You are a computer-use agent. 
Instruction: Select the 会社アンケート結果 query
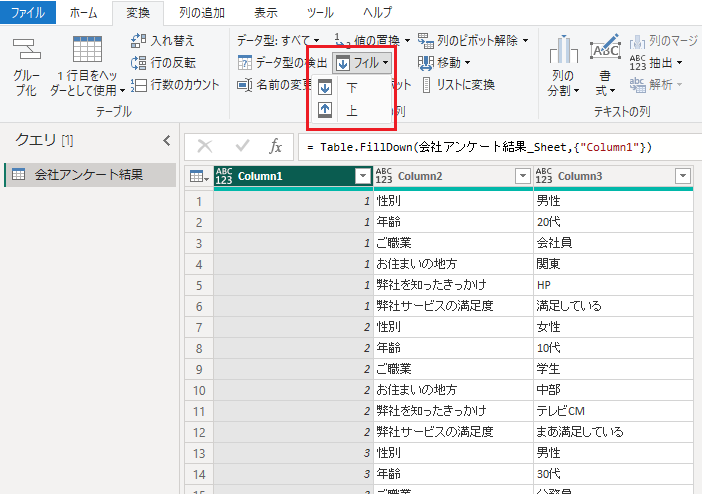tap(88, 175)
